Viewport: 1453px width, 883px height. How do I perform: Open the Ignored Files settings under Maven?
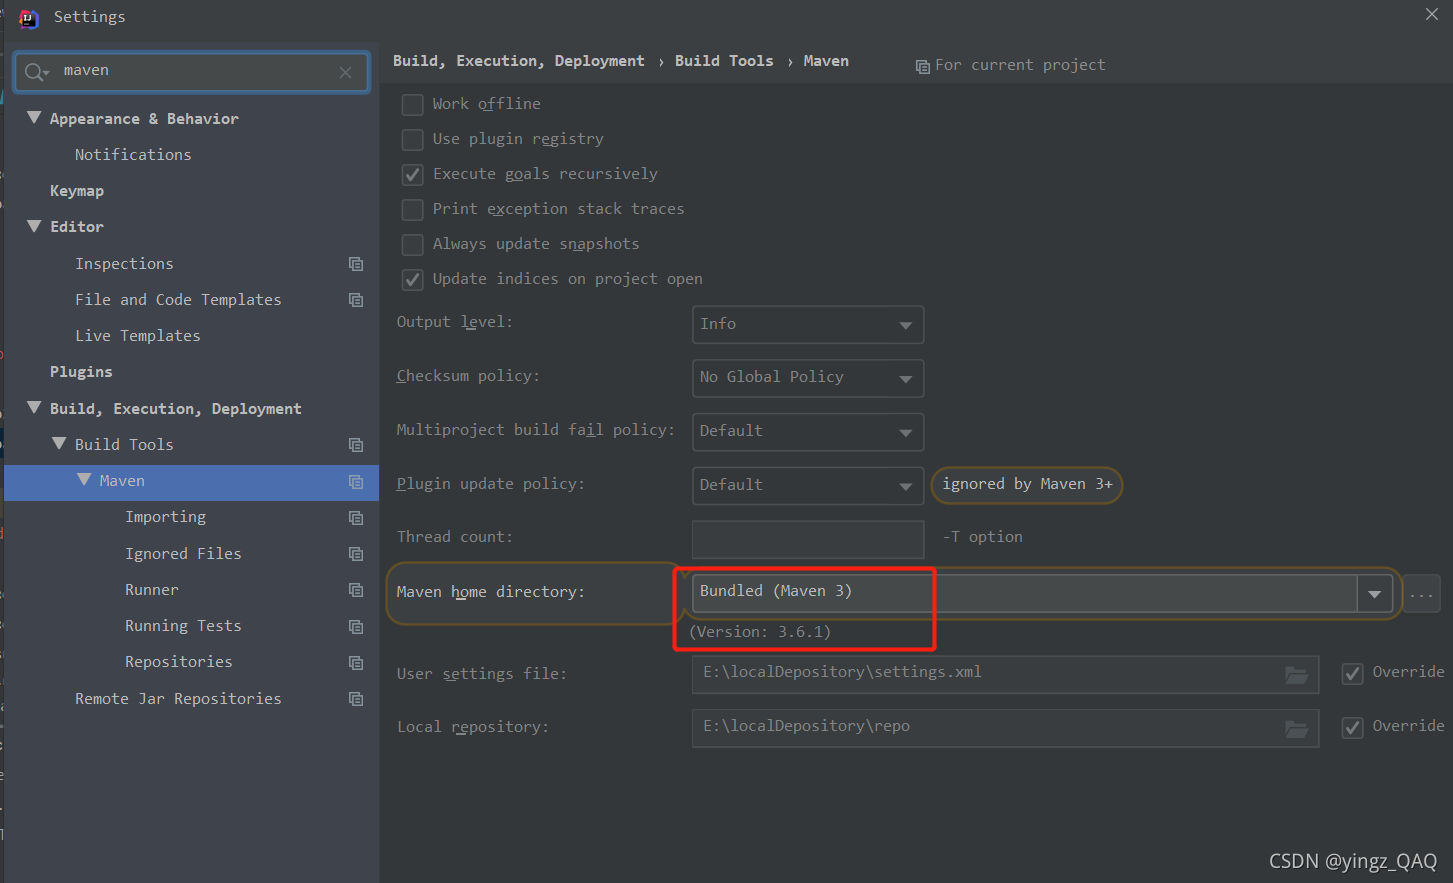(x=183, y=554)
